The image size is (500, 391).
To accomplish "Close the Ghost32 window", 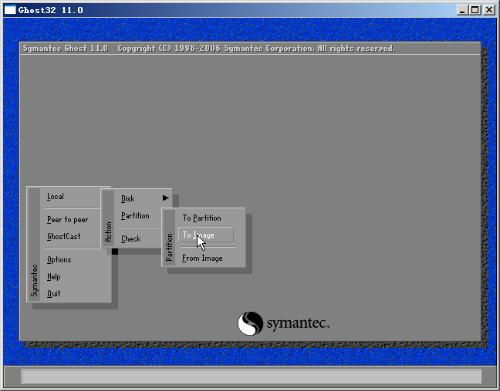I will 489,10.
